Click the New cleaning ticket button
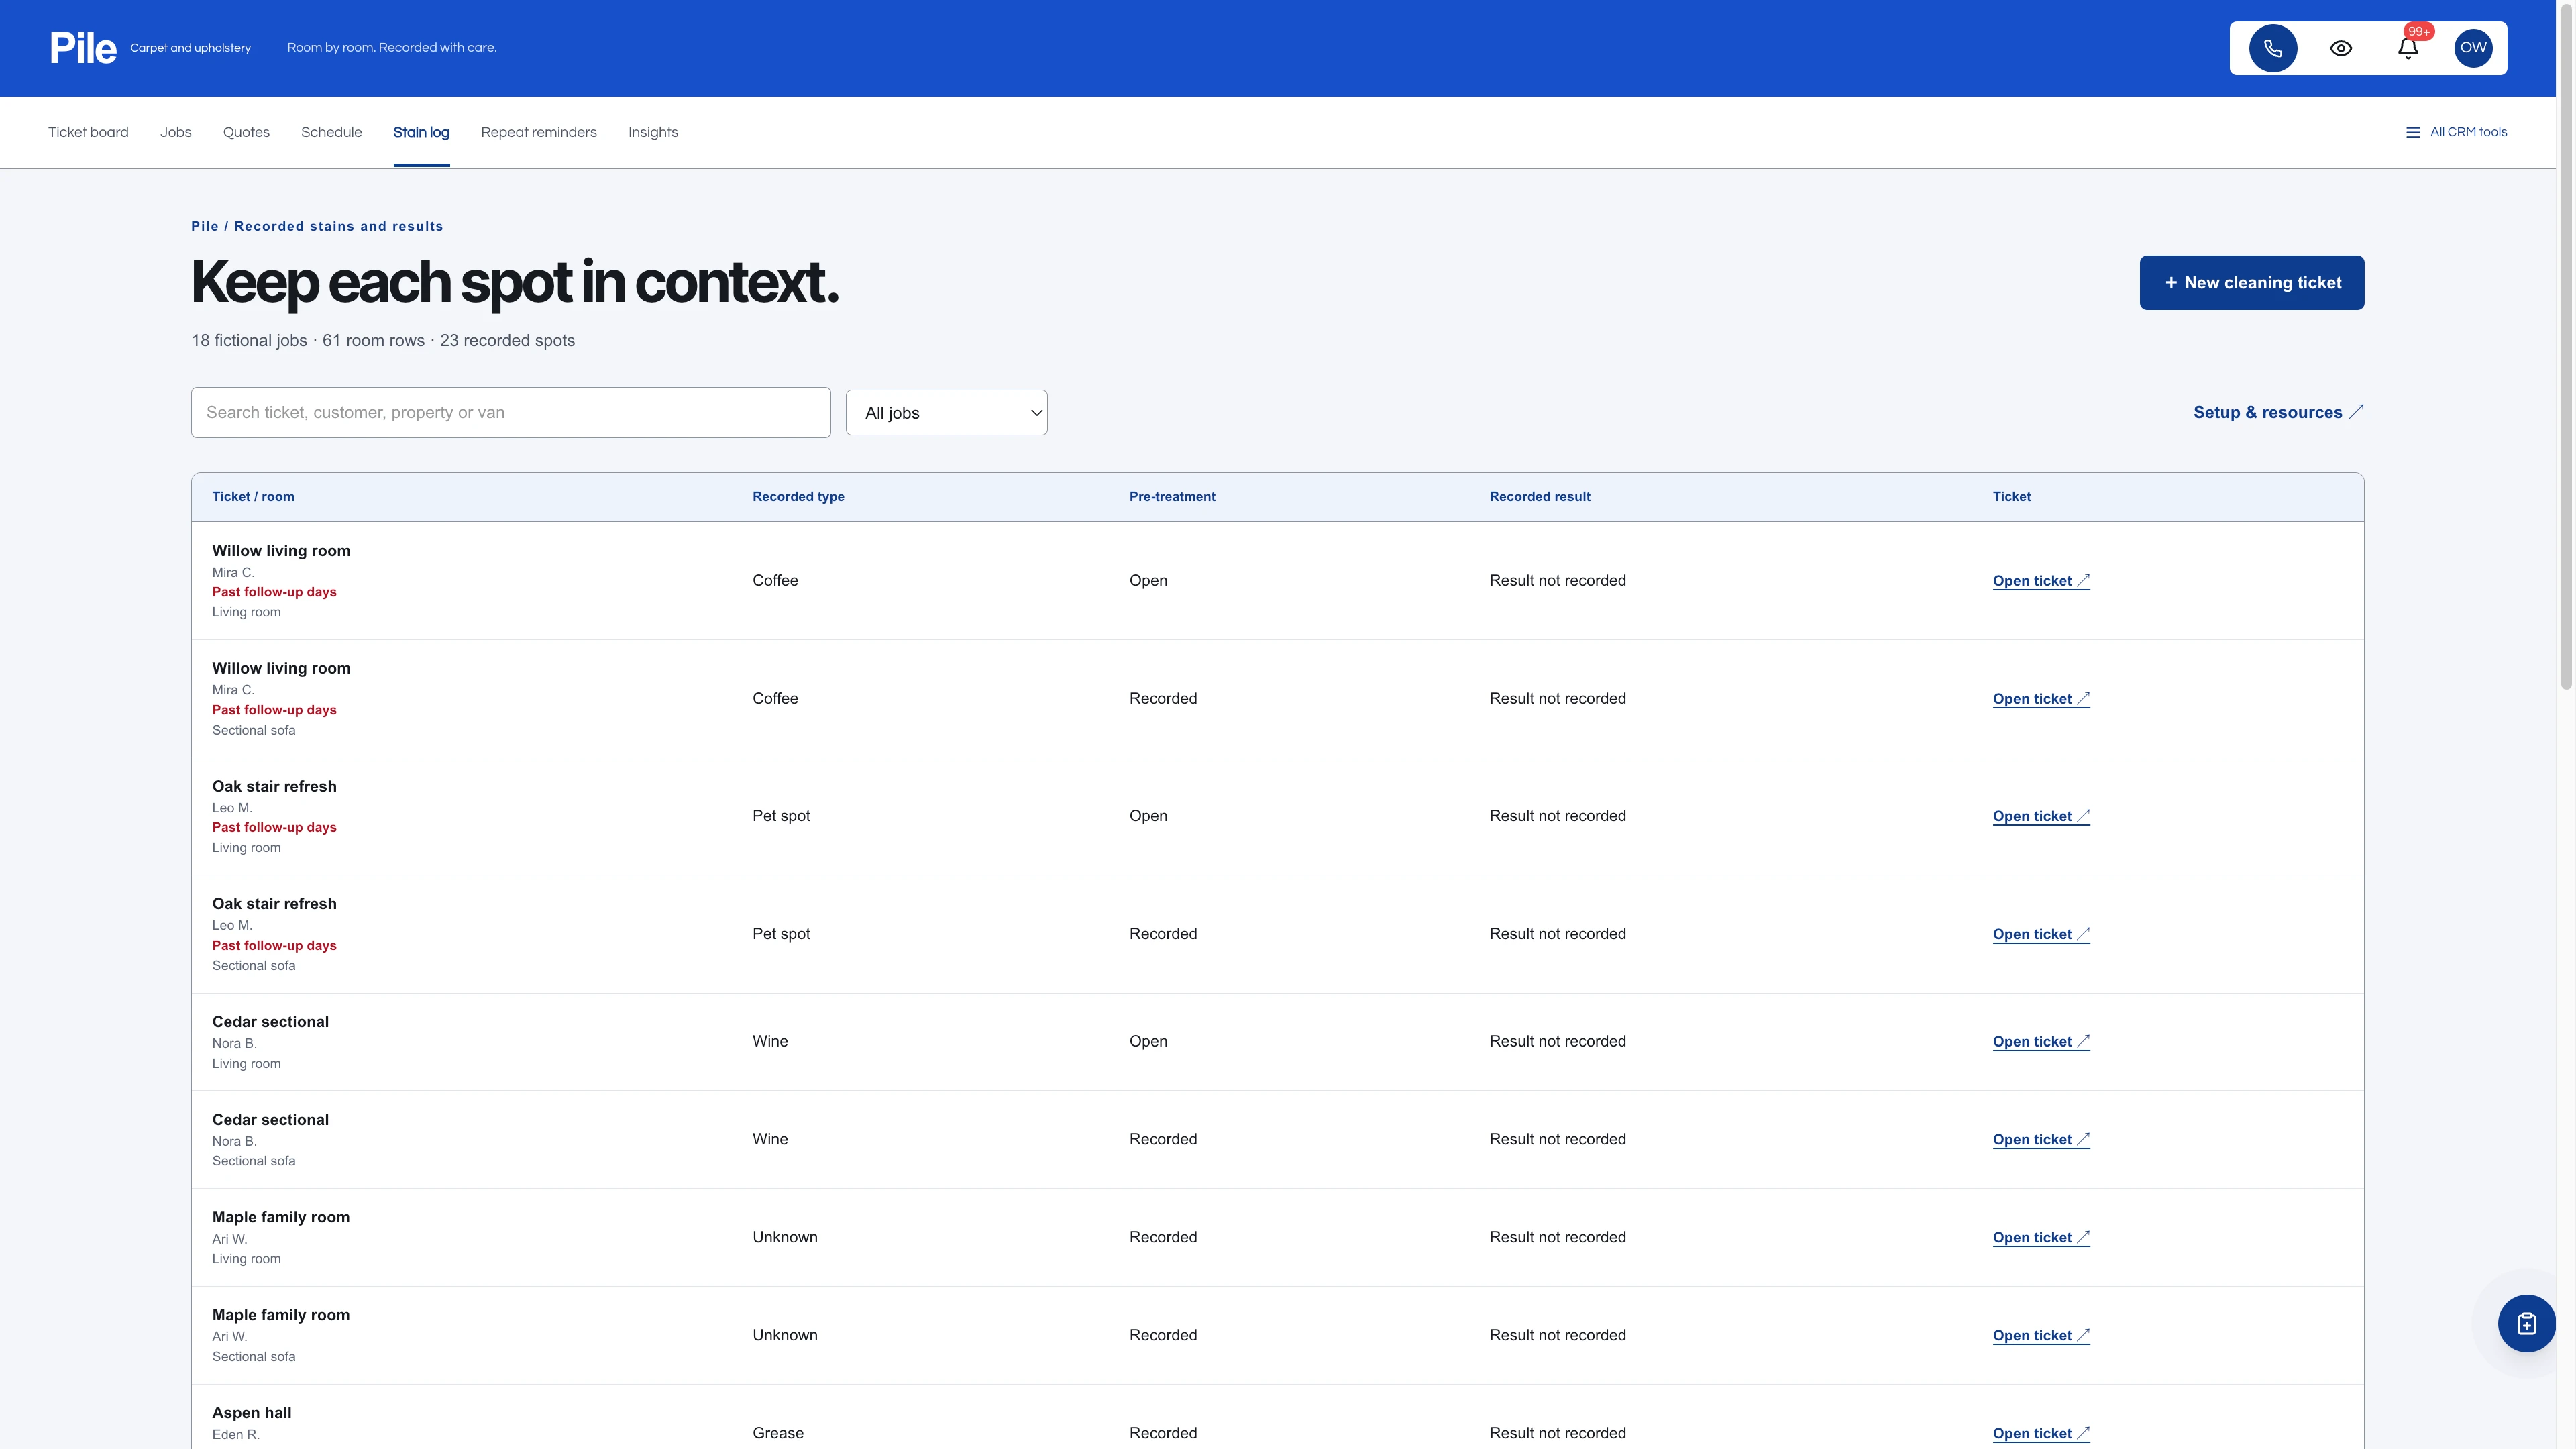Image resolution: width=2576 pixels, height=1449 pixels. point(2251,283)
